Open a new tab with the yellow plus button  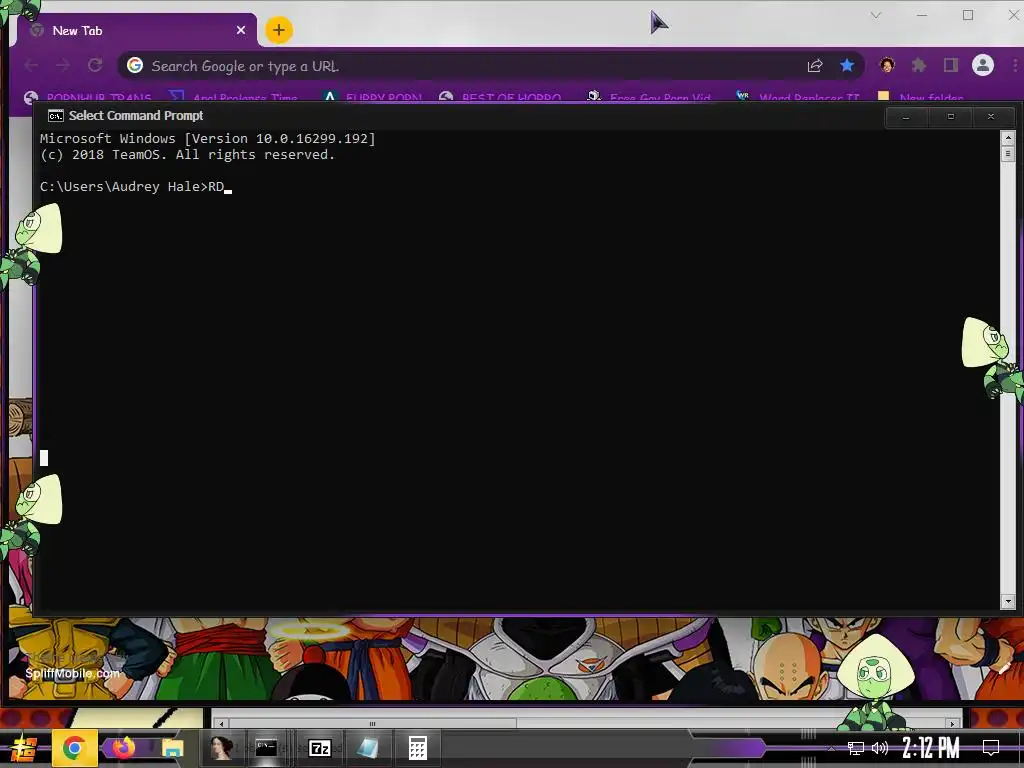[279, 30]
